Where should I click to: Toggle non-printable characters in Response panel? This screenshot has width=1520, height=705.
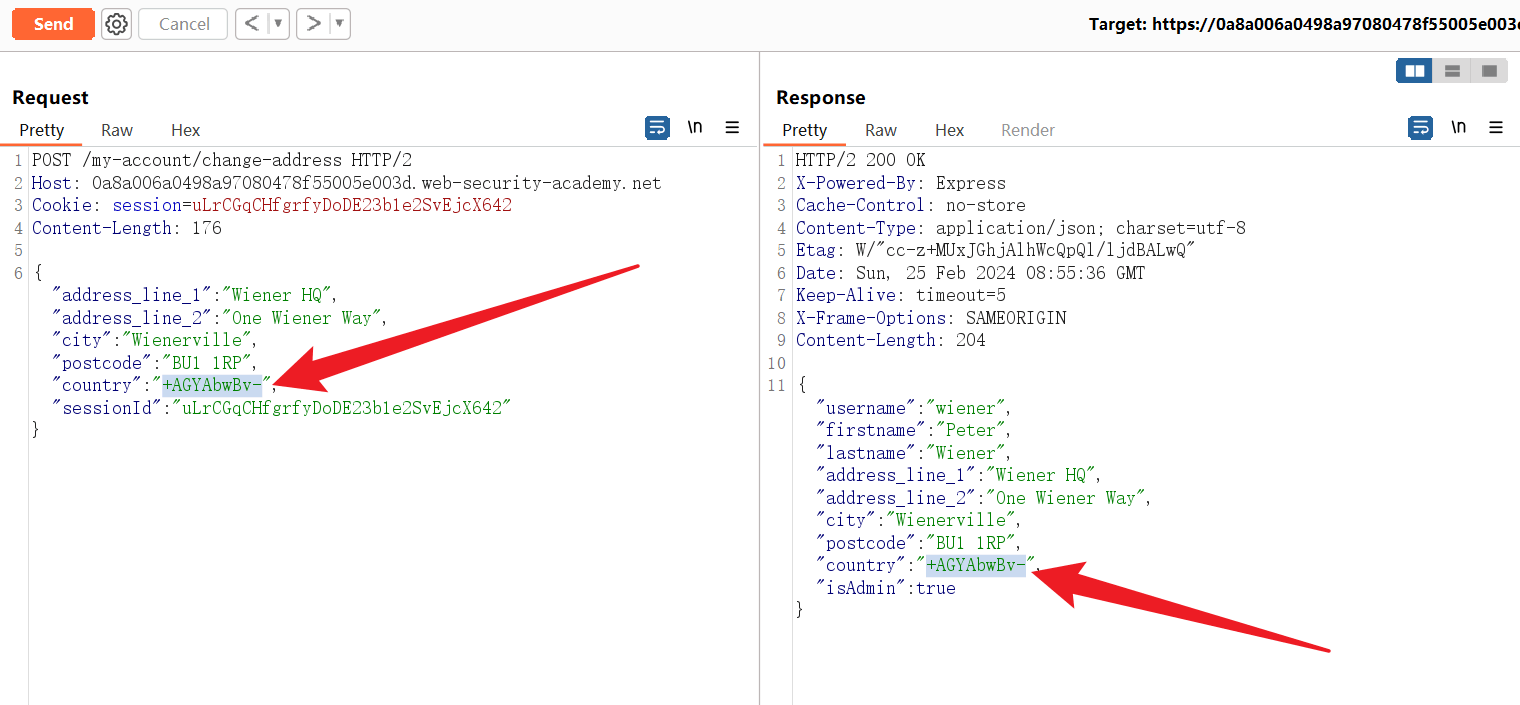pyautogui.click(x=1458, y=128)
